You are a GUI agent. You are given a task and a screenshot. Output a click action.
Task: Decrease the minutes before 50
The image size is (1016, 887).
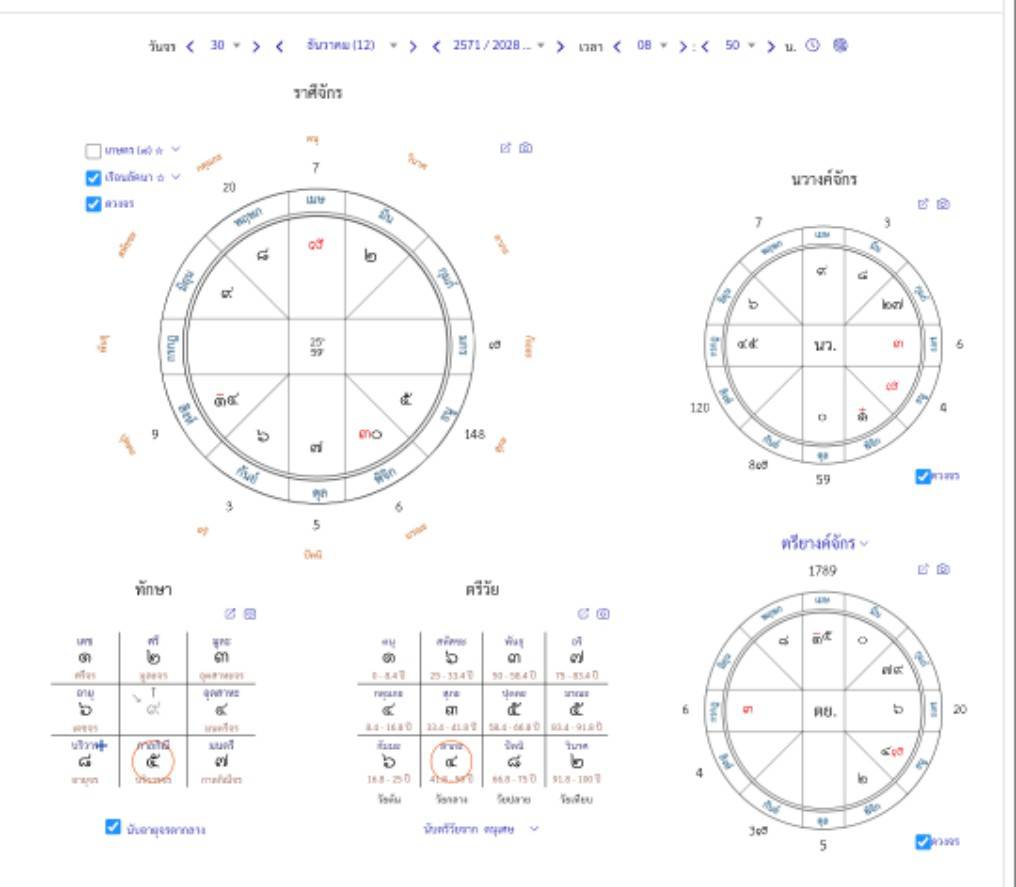point(705,46)
